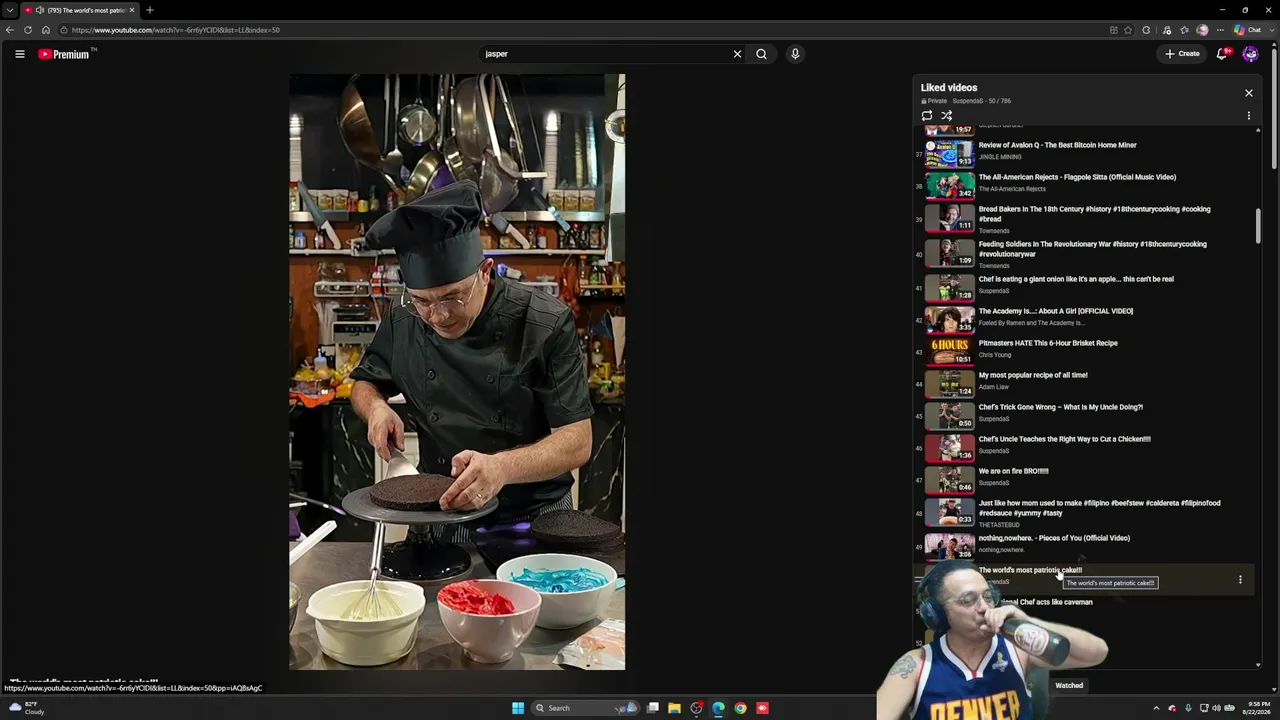Bookmark this page with star icon

click(1128, 30)
